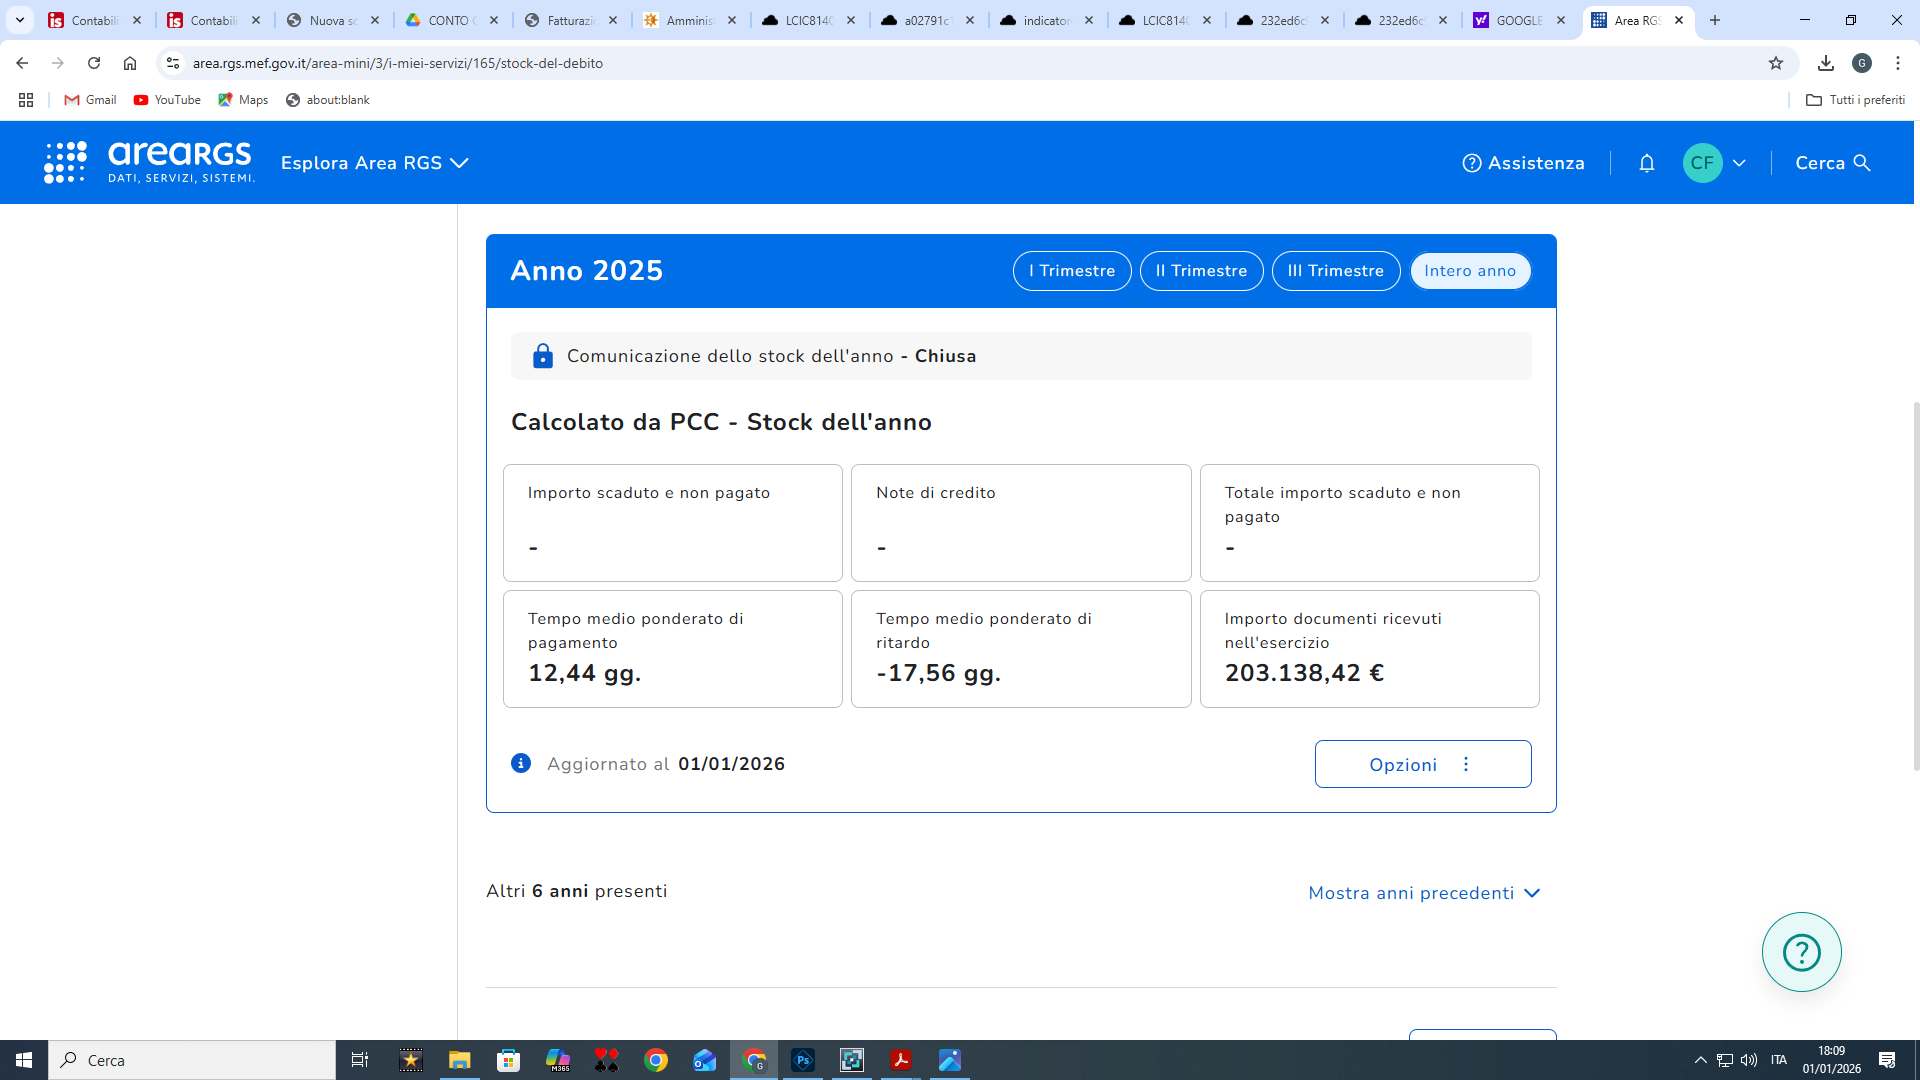Screen dimensions: 1920x1080
Task: Open the CF user account dropdown
Action: coord(1714,163)
